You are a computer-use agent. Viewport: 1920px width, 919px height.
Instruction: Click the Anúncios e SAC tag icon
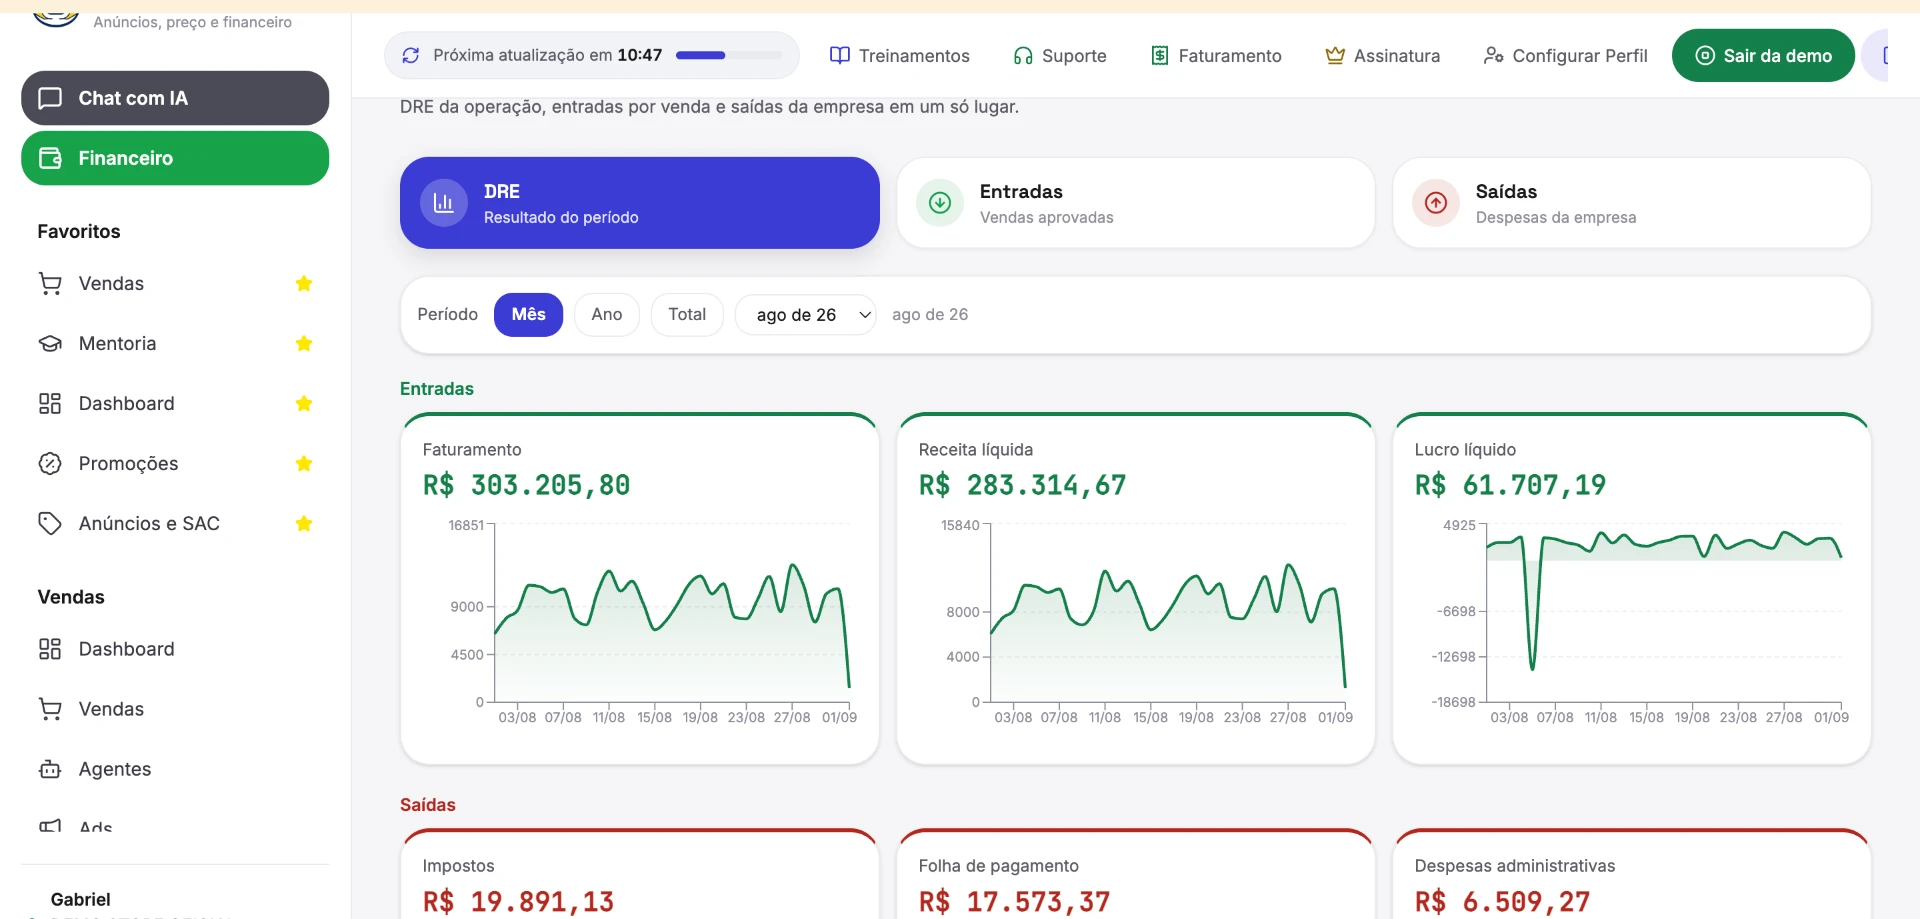click(50, 524)
